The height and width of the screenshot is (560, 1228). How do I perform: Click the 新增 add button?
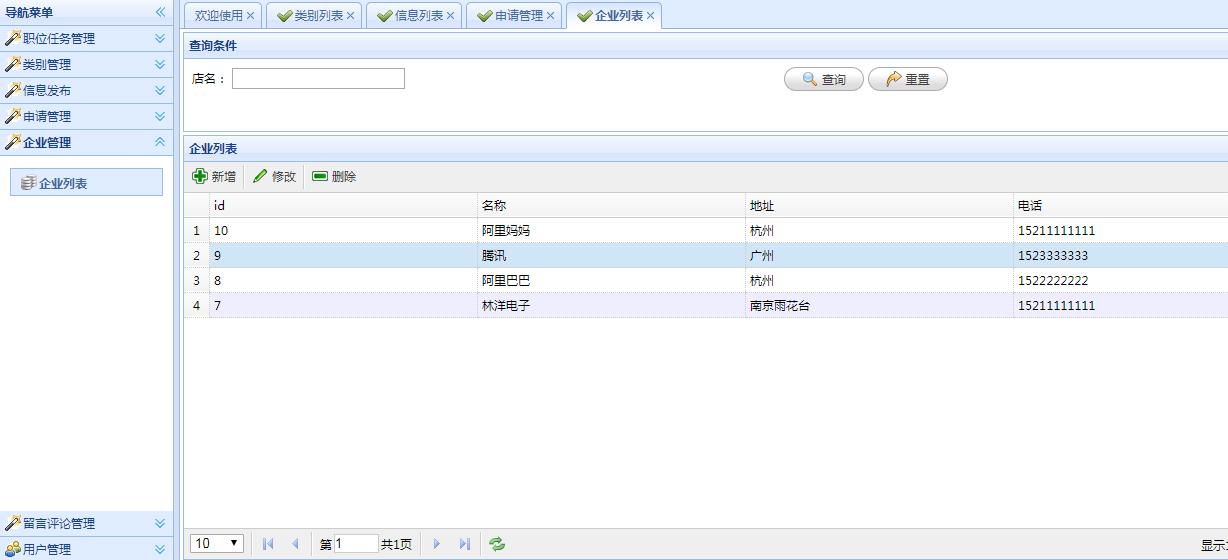click(x=214, y=176)
